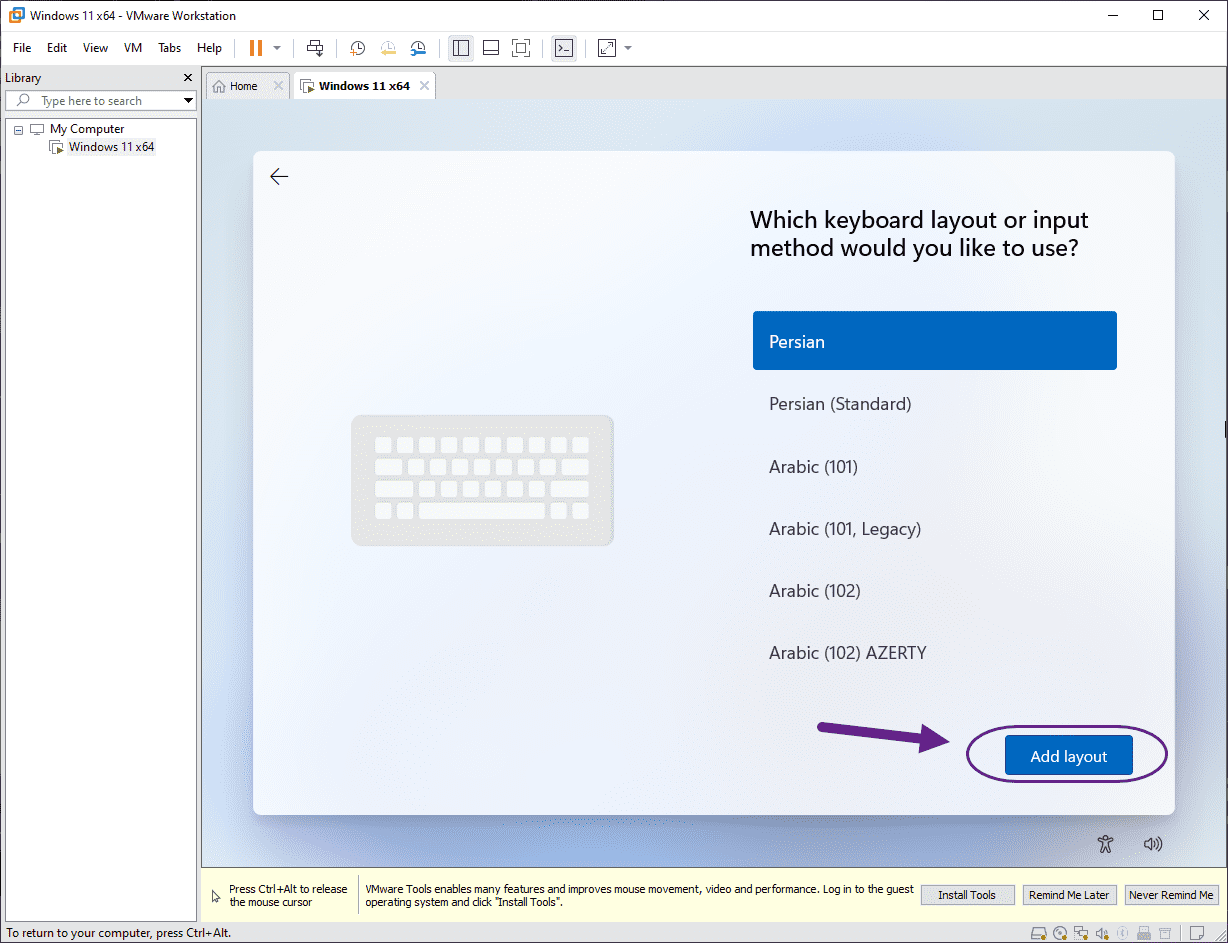Close the Library panel
The image size is (1228, 943).
[188, 78]
